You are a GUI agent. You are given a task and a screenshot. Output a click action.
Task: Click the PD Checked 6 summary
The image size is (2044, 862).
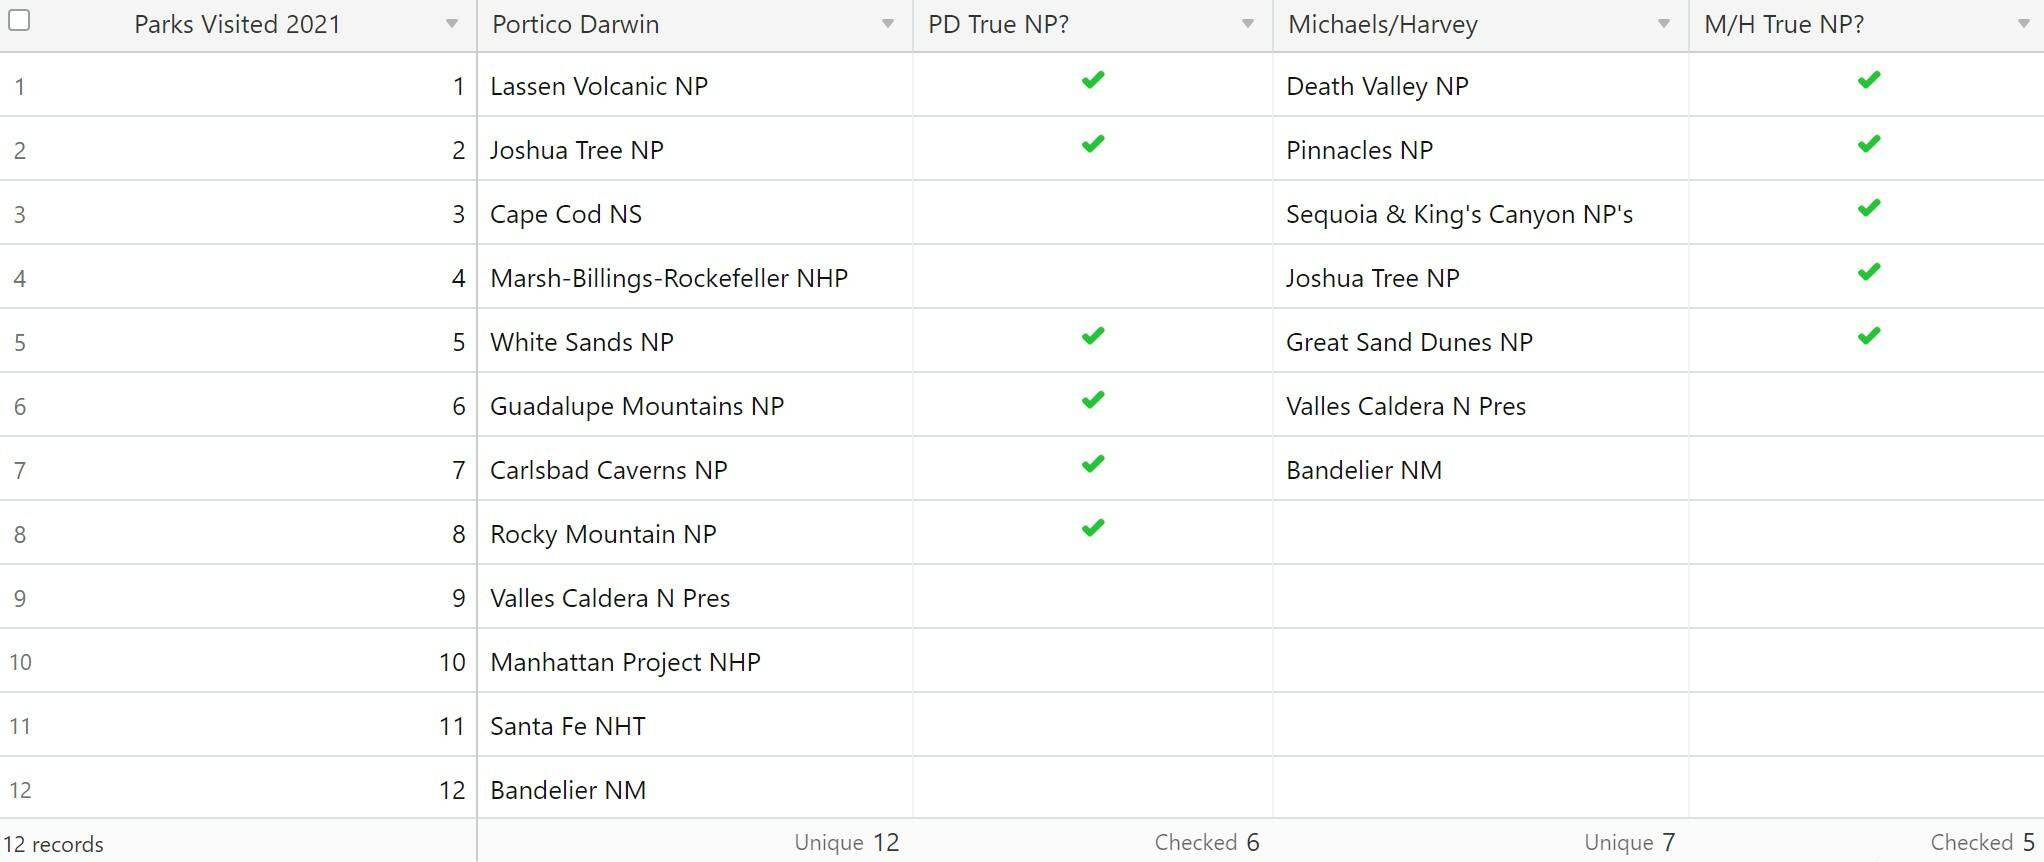(1207, 842)
